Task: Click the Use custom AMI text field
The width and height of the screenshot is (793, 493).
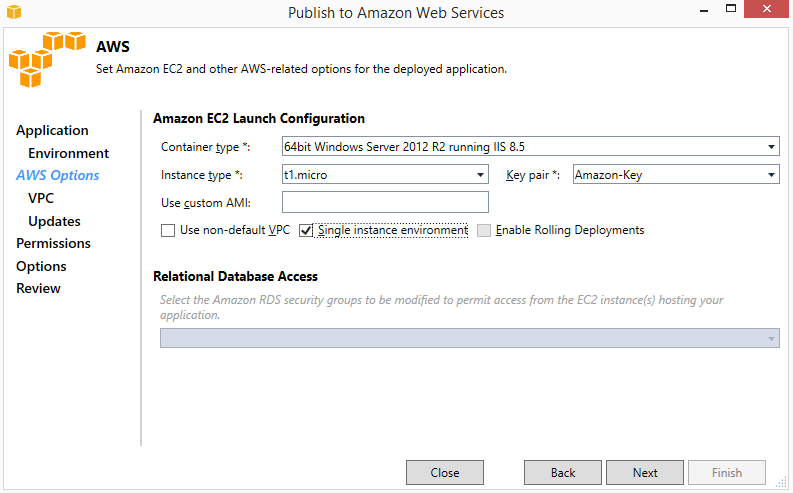Action: pyautogui.click(x=385, y=203)
